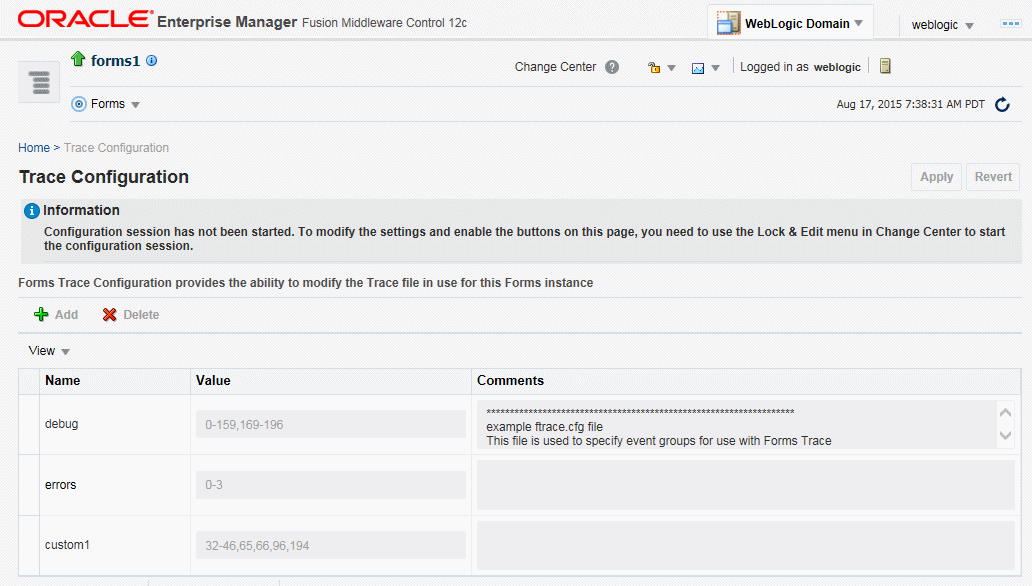1032x586 pixels.
Task: Click the green up-arrow status icon
Action: (x=78, y=59)
